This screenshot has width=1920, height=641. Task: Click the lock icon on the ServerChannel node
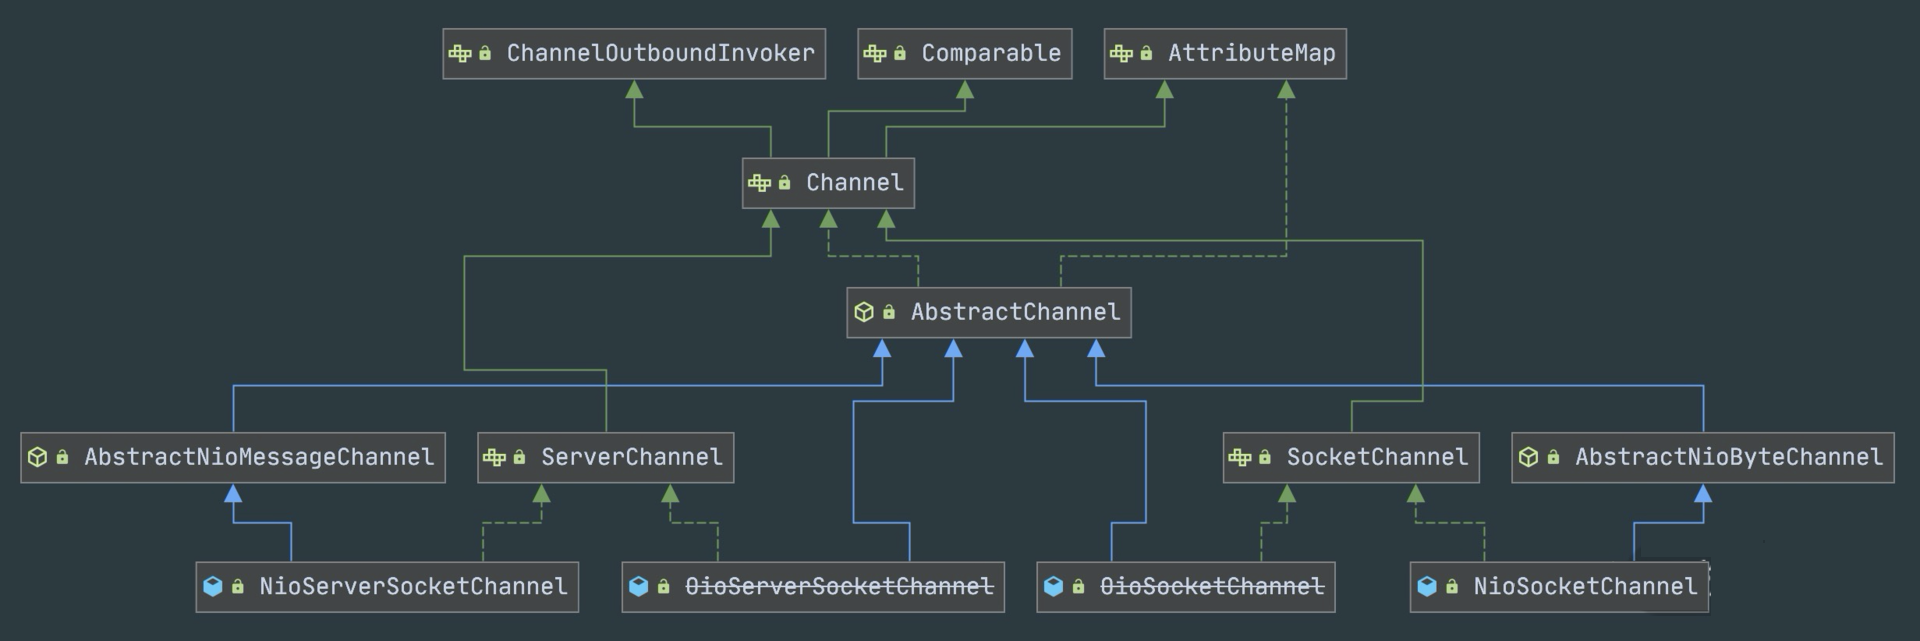(x=519, y=457)
